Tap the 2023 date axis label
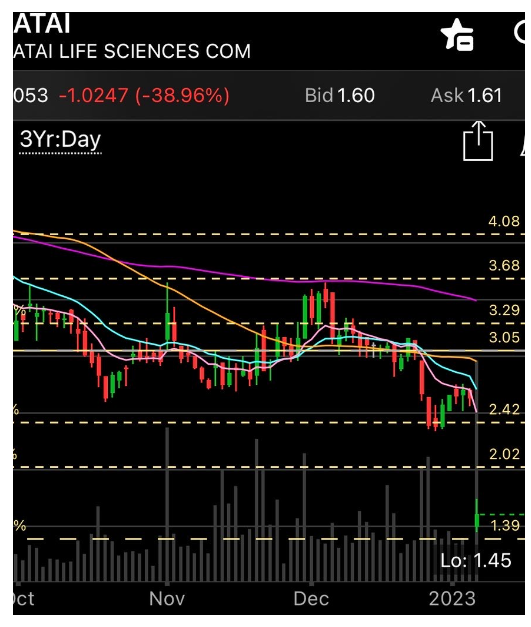Viewport: 531px width, 627px height. click(452, 599)
